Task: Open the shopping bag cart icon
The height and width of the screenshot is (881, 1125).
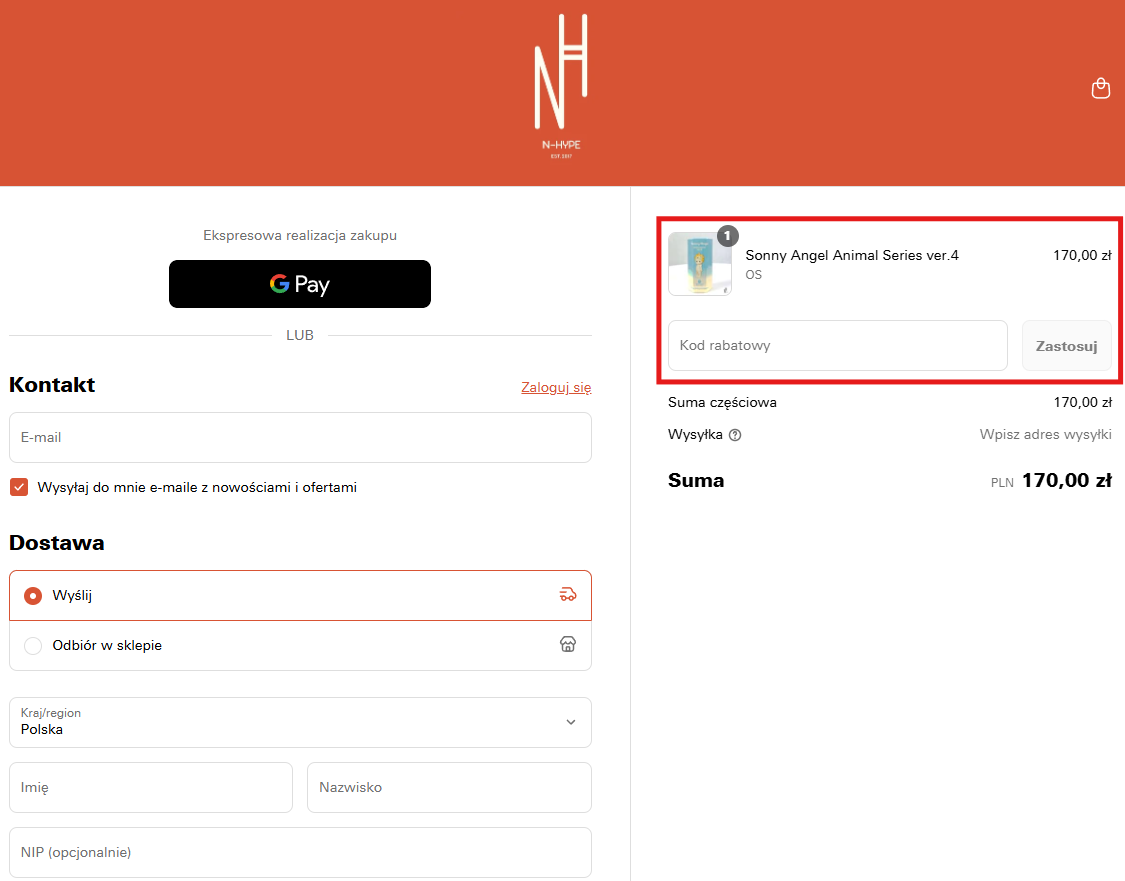Action: (x=1101, y=88)
